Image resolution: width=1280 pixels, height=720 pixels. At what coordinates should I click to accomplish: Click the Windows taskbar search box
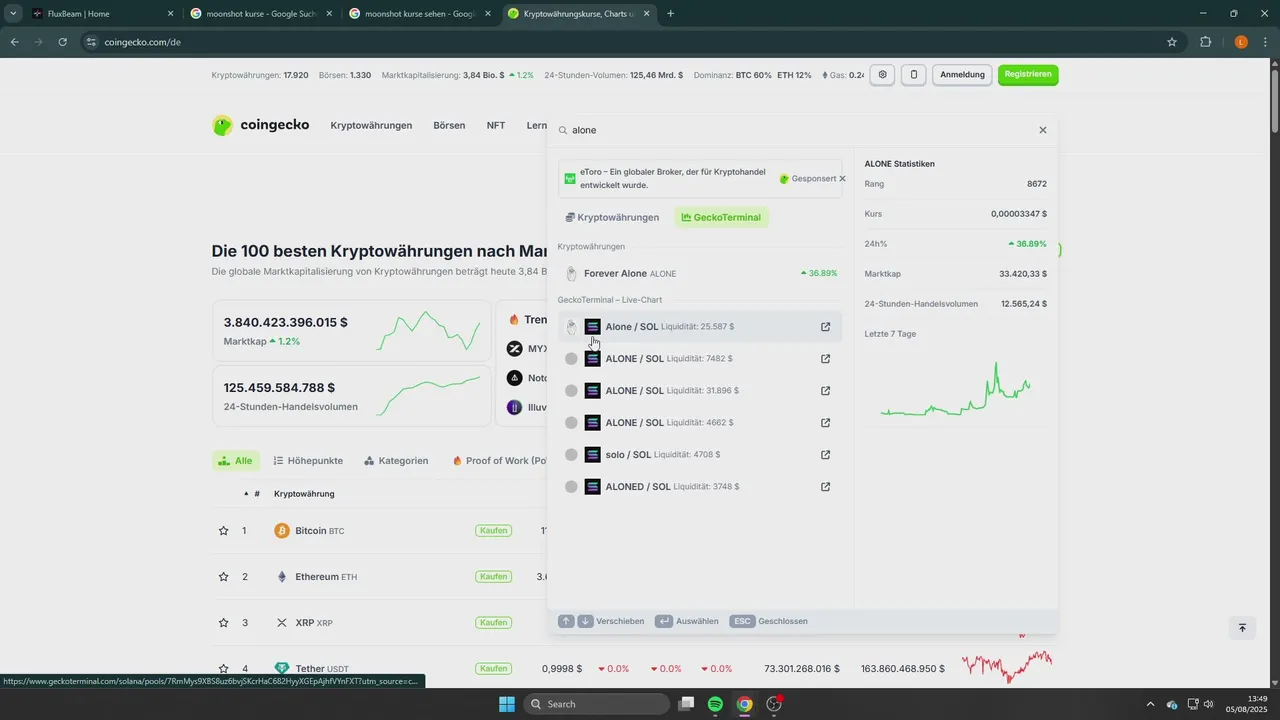click(x=597, y=704)
